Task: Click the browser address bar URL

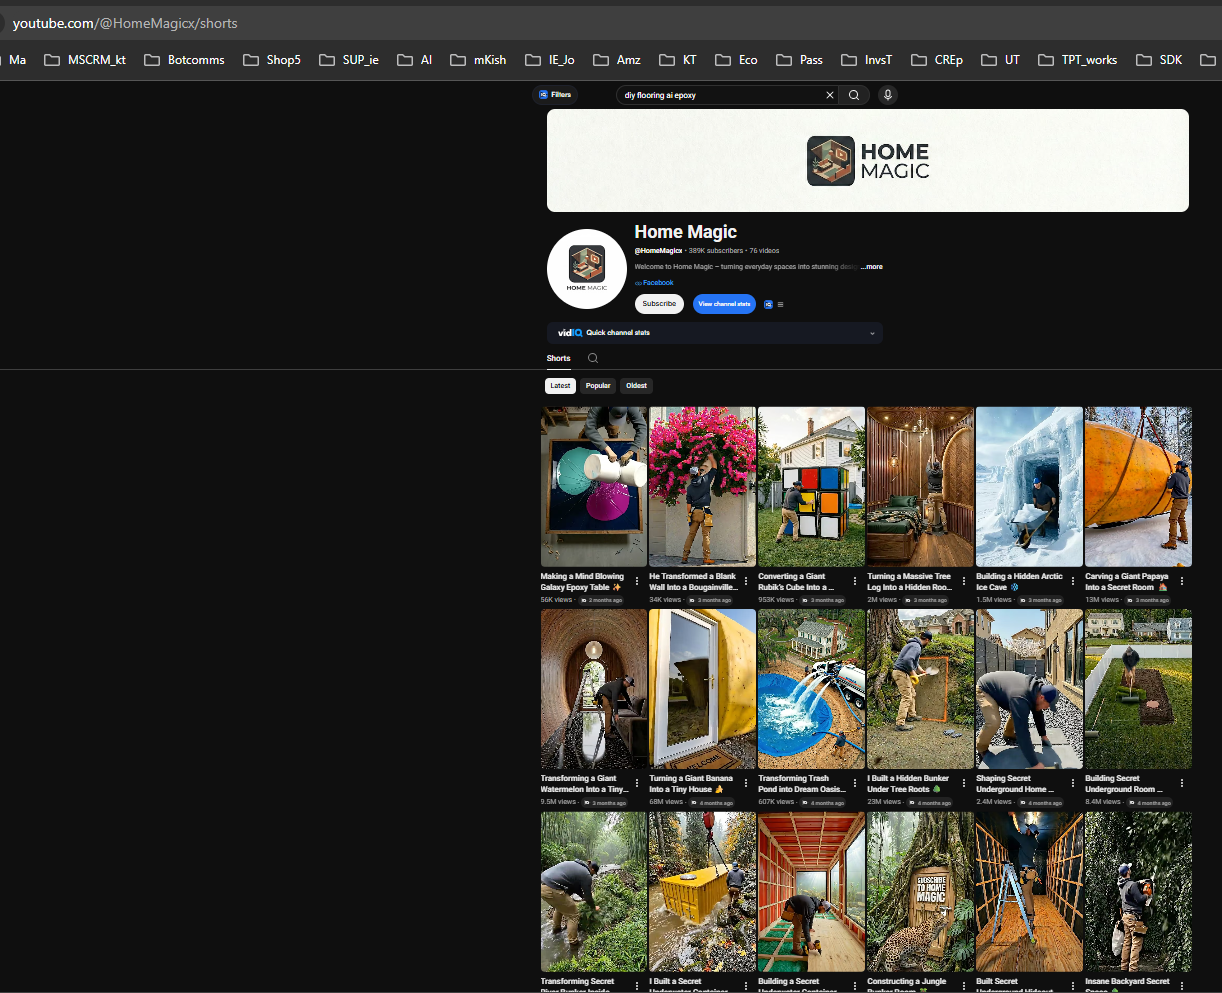Action: pos(125,23)
